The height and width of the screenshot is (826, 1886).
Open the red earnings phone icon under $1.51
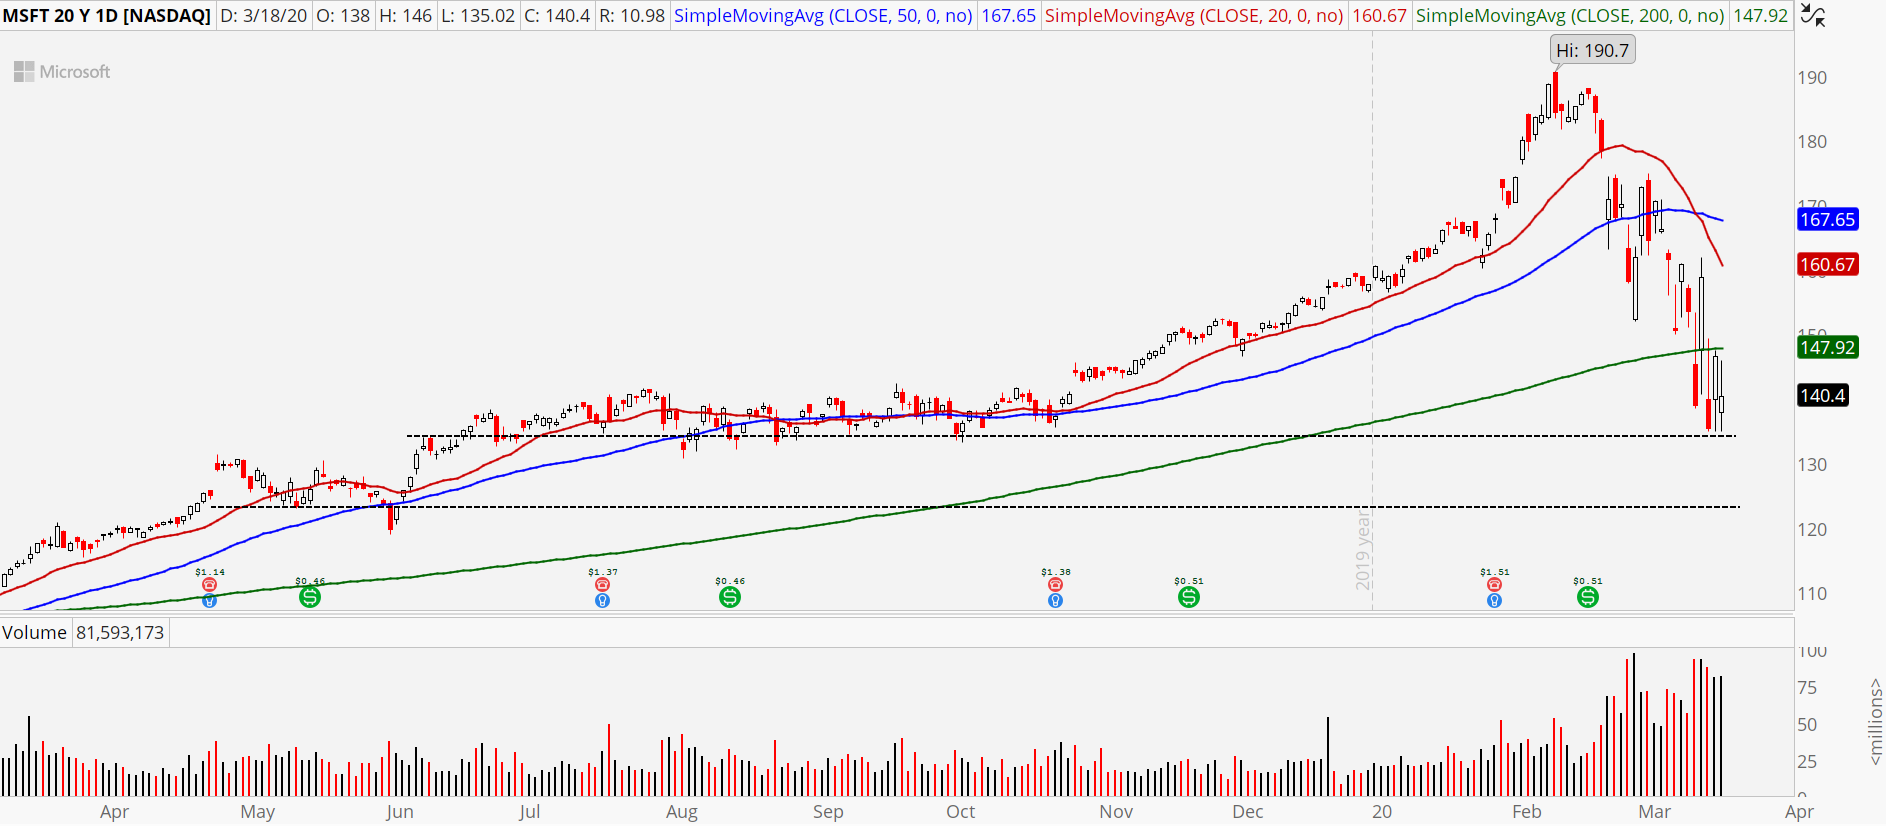1494,585
